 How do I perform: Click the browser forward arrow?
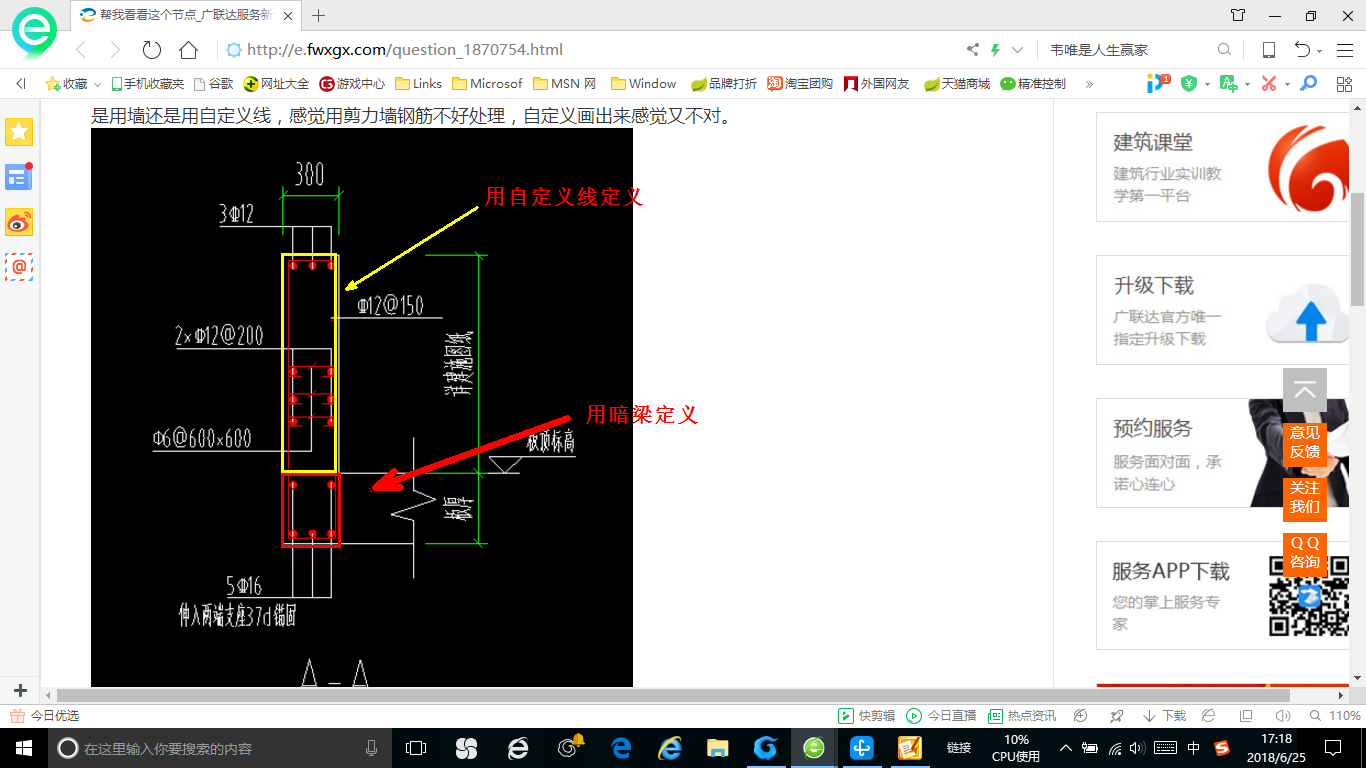point(115,50)
